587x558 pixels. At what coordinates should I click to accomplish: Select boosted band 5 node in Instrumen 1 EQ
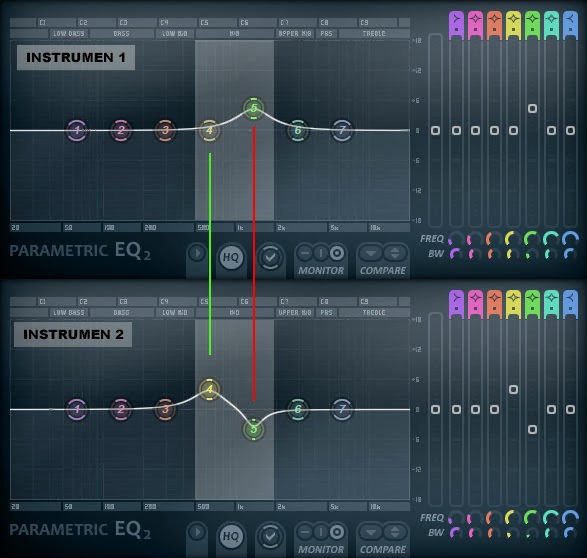[253, 108]
